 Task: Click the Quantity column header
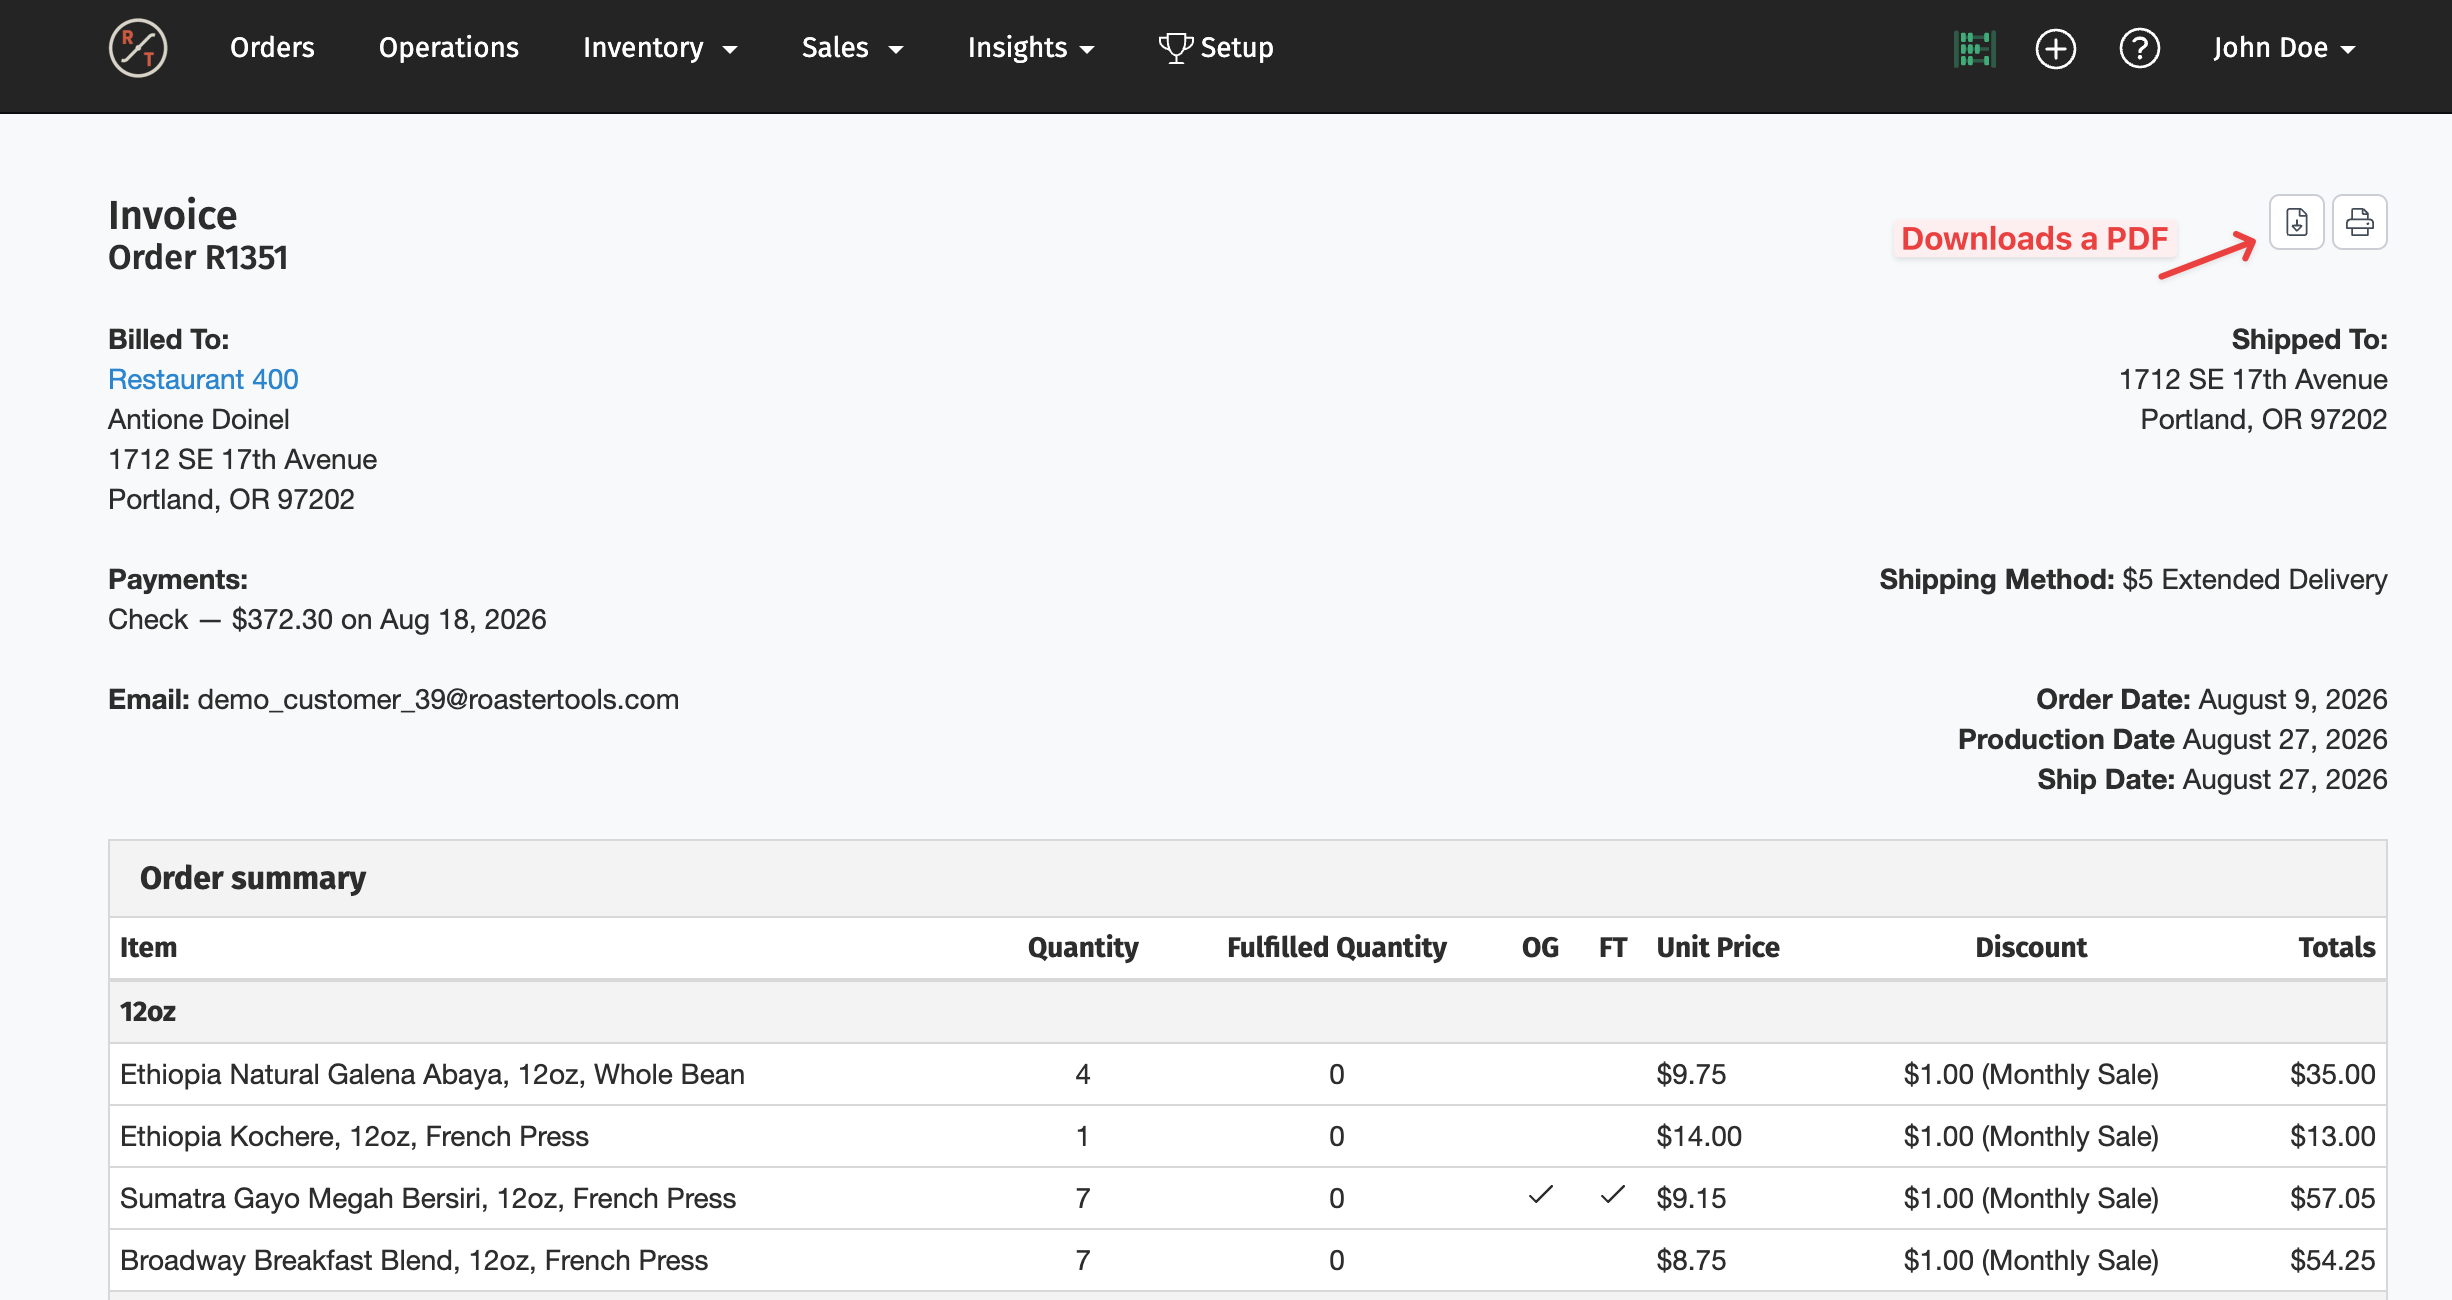point(1083,948)
